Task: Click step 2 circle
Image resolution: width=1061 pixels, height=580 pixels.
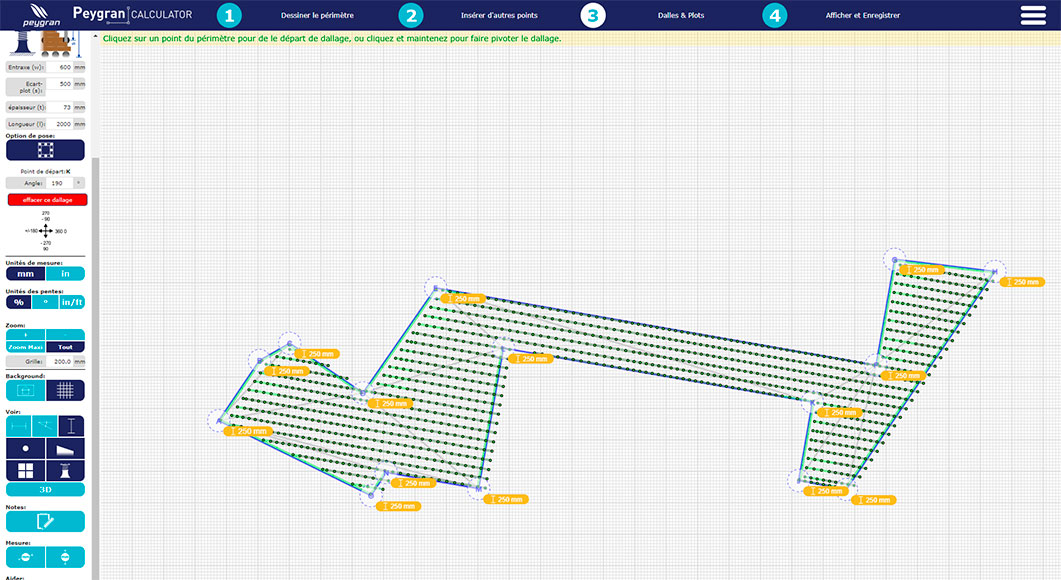Action: (411, 15)
